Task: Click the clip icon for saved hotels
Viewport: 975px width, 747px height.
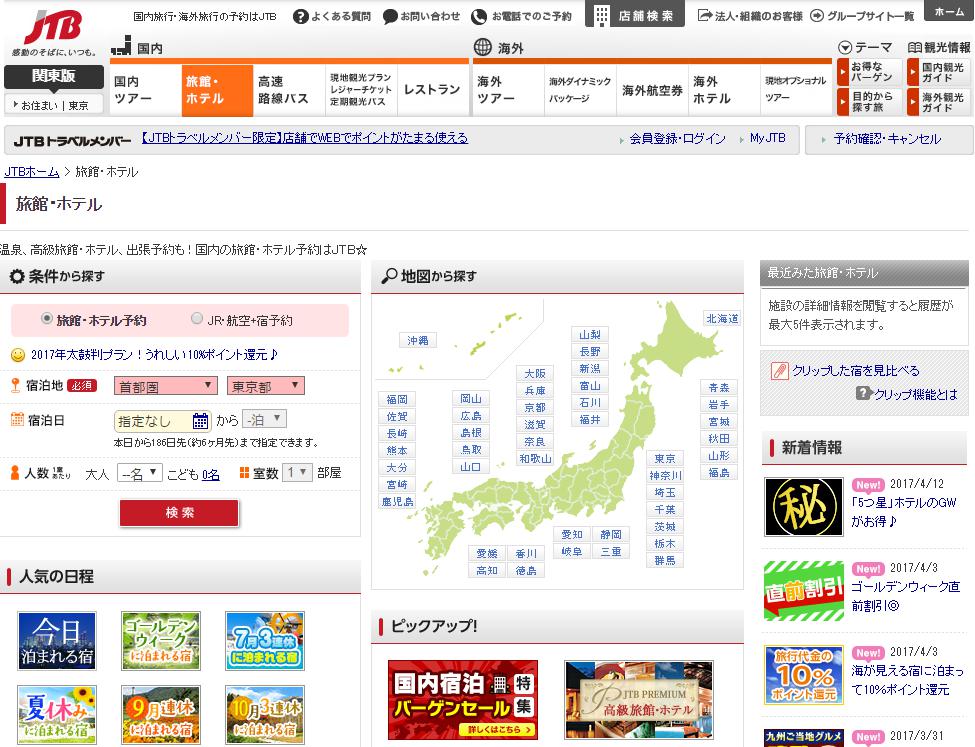Action: [x=779, y=371]
